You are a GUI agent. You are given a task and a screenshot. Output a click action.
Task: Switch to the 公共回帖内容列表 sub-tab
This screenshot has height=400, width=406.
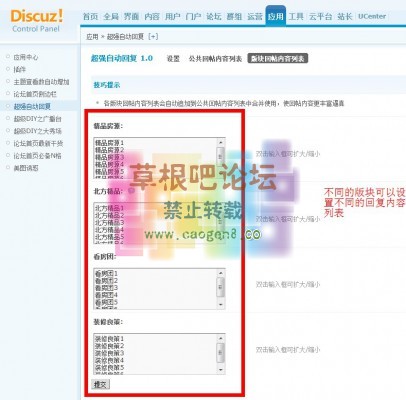click(x=215, y=59)
